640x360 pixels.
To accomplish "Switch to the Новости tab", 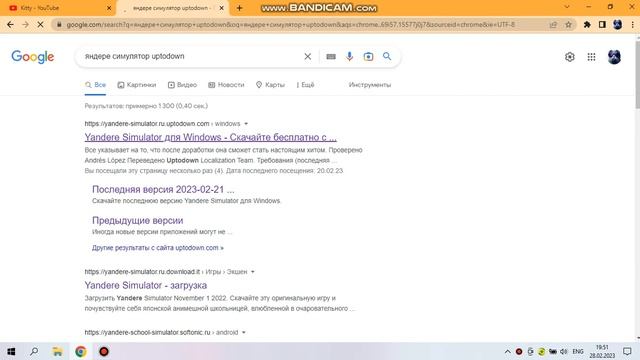I will point(226,85).
